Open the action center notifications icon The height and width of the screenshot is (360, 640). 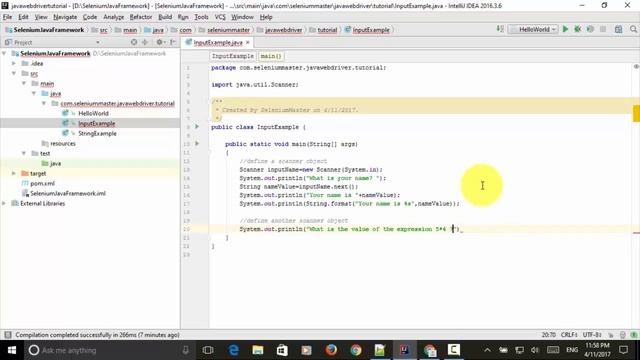coord(623,350)
